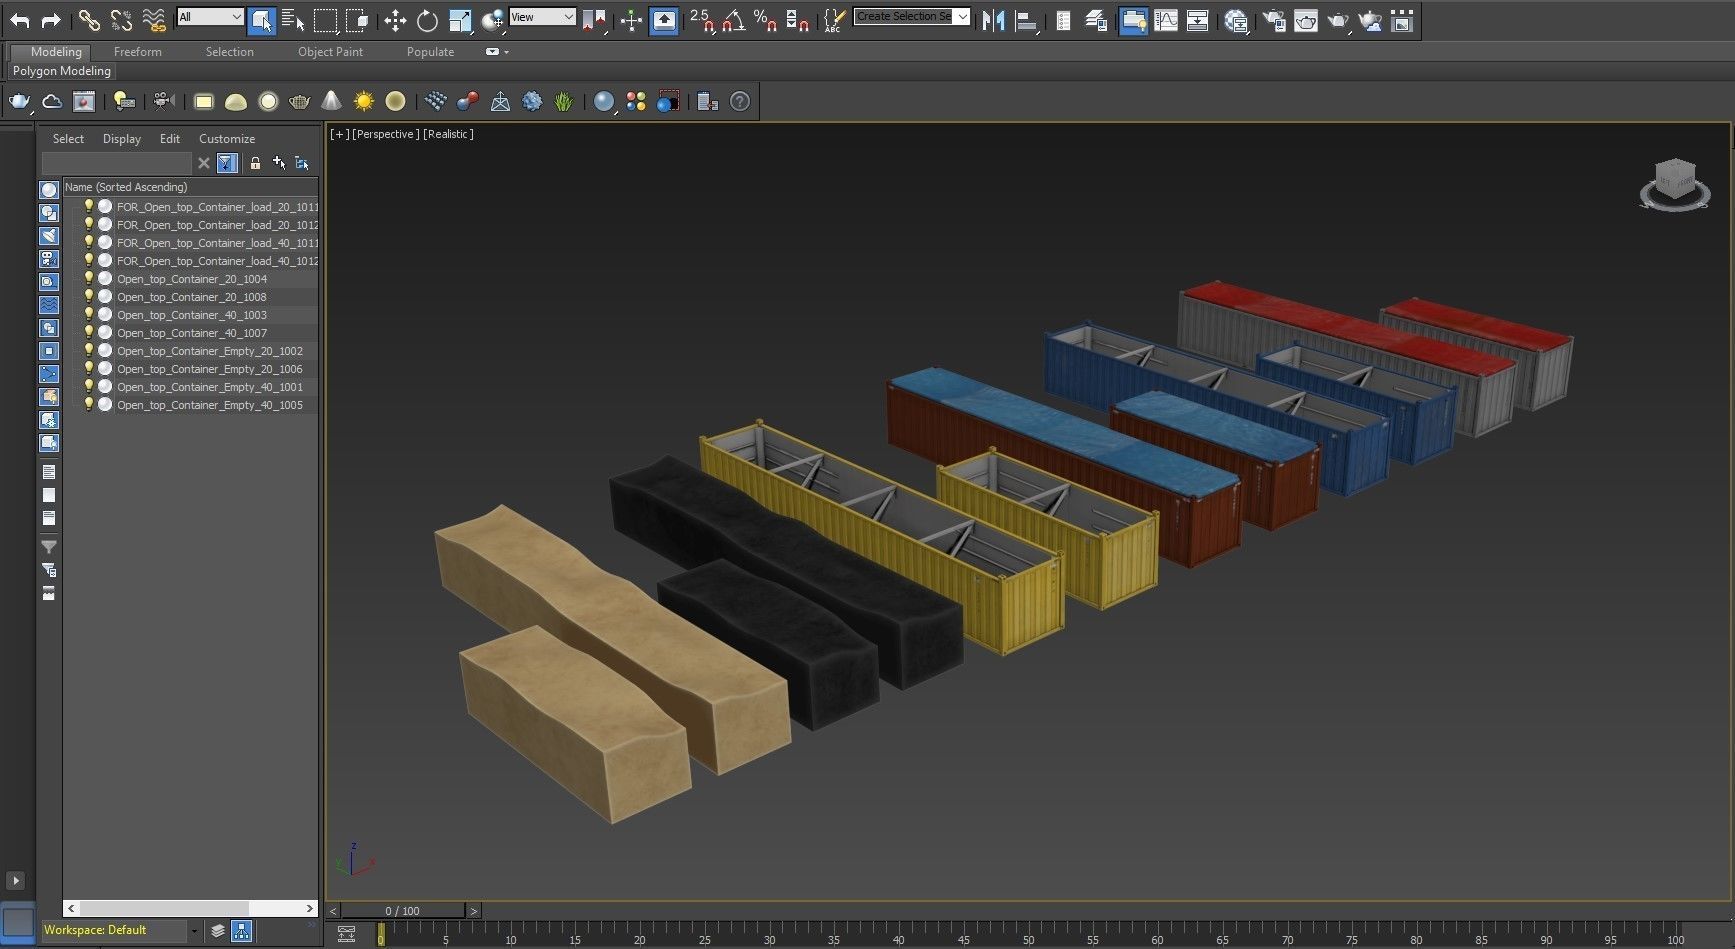This screenshot has height=949, width=1735.
Task: Open the 'View' reference coordinate dropdown
Action: (542, 17)
